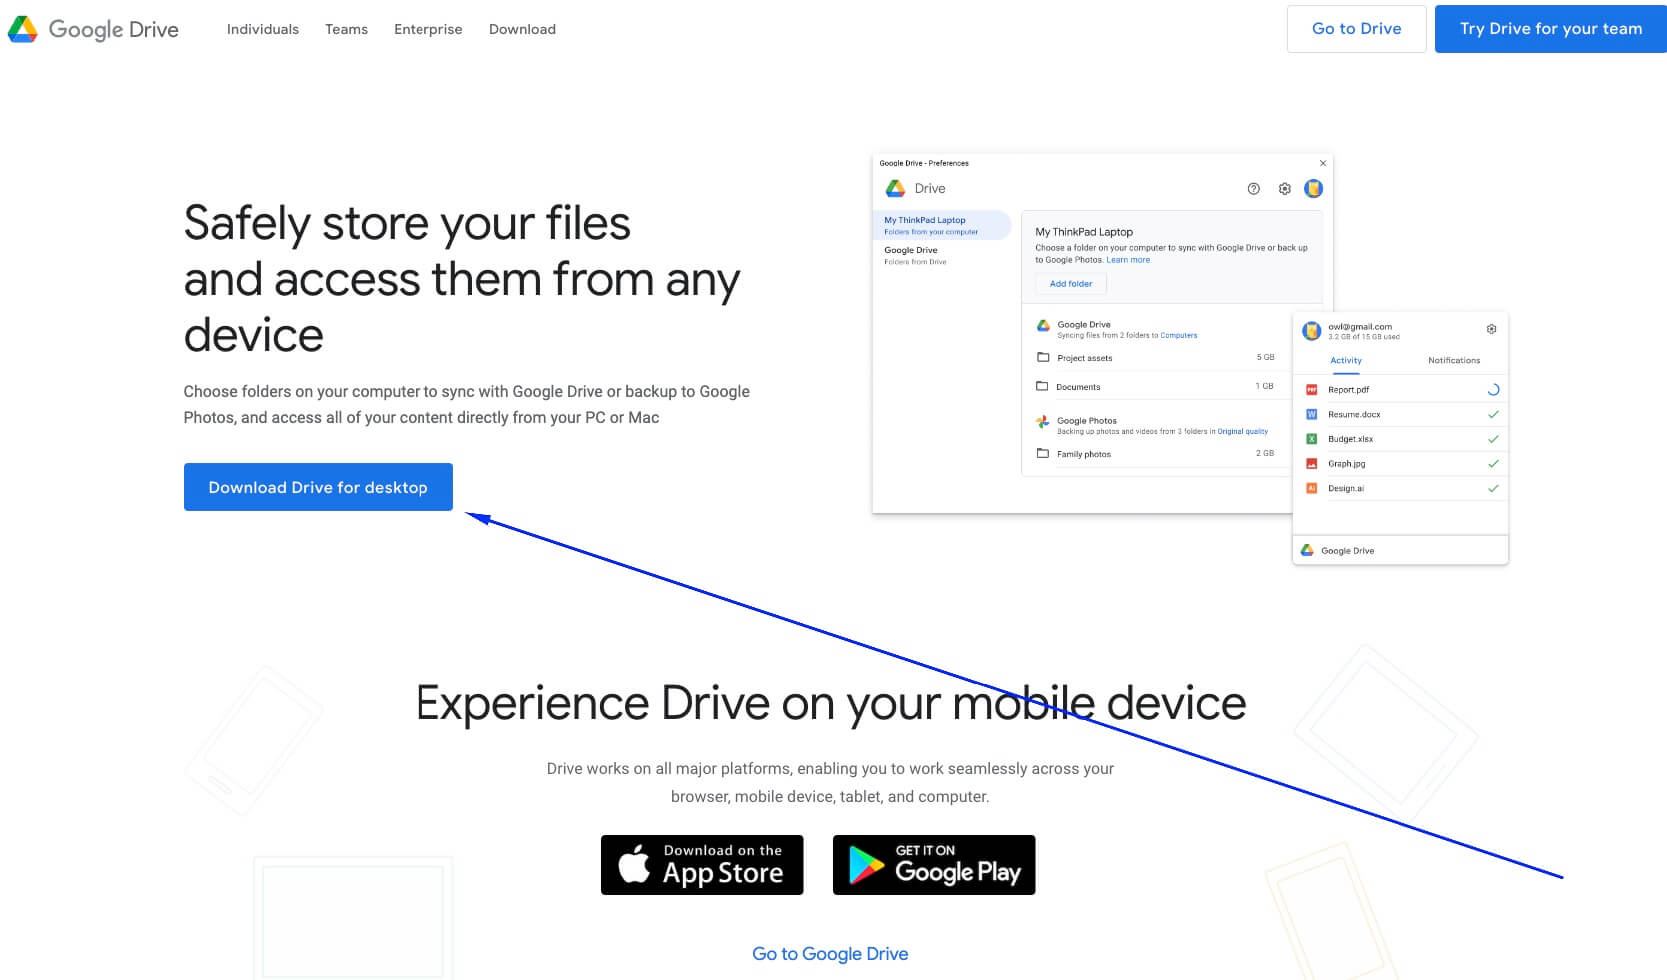Open the App Store download badge
Viewport: 1667px width, 980px height.
coord(702,865)
